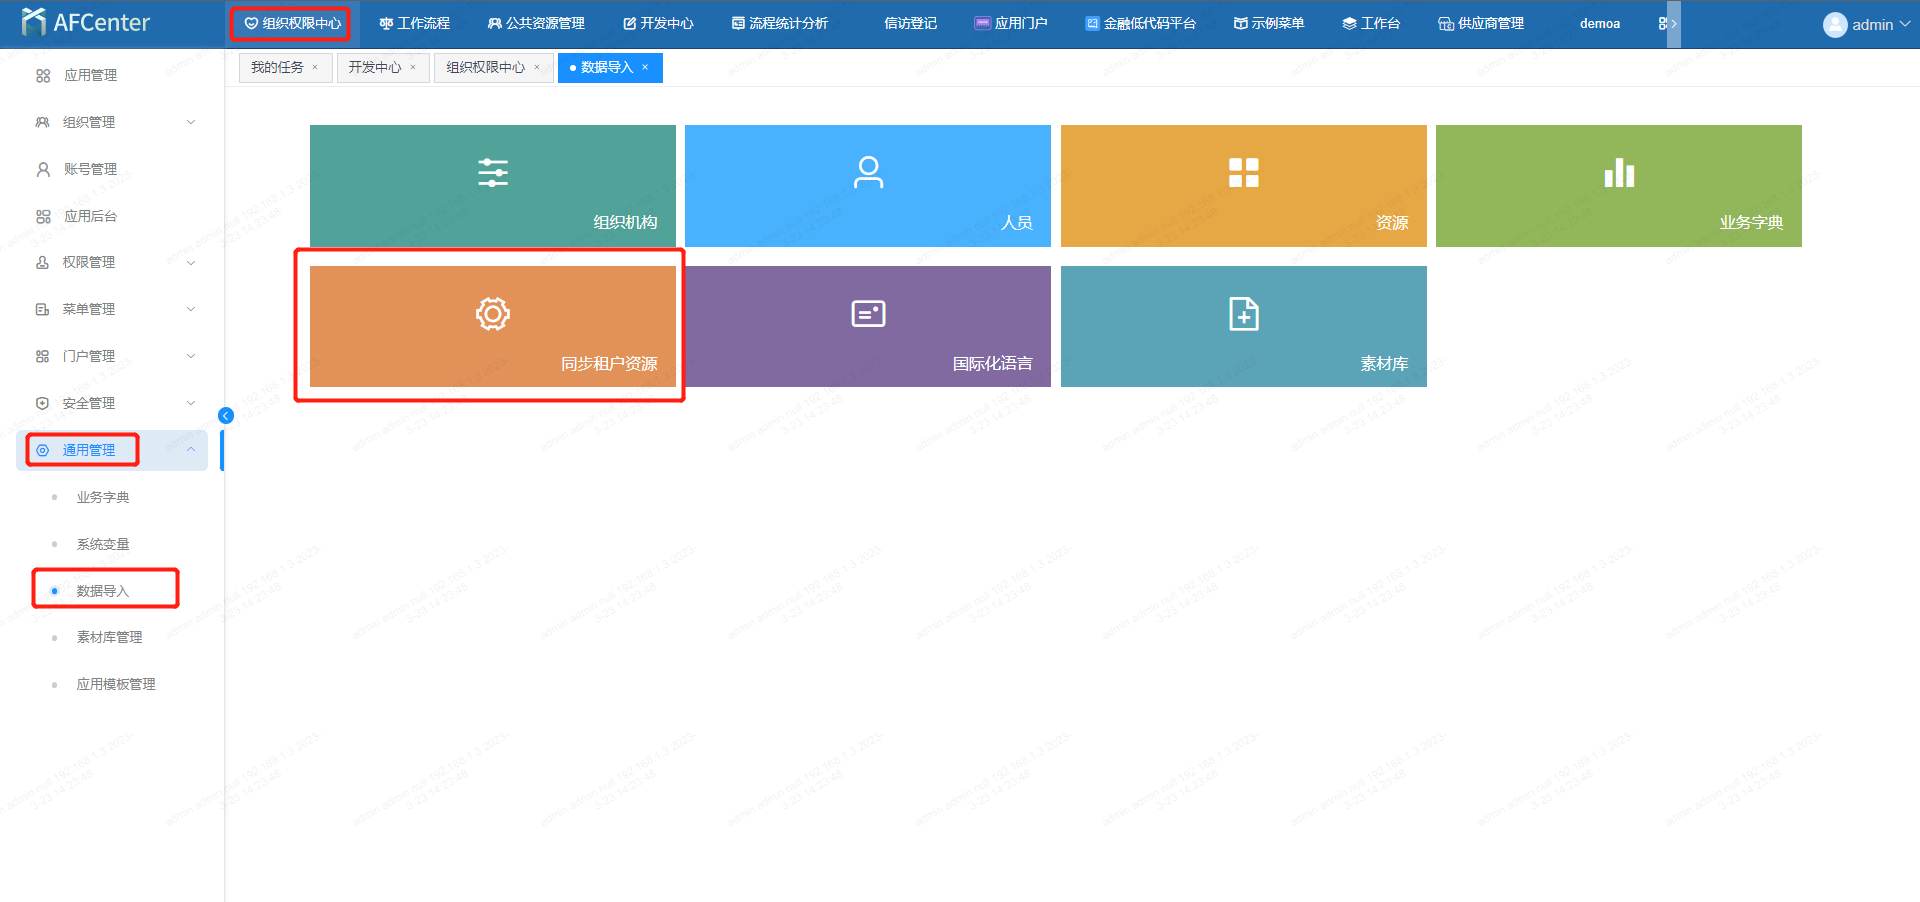Click the file-plus icon on 素材库 tile
Image resolution: width=1920 pixels, height=902 pixels.
[x=1243, y=314]
